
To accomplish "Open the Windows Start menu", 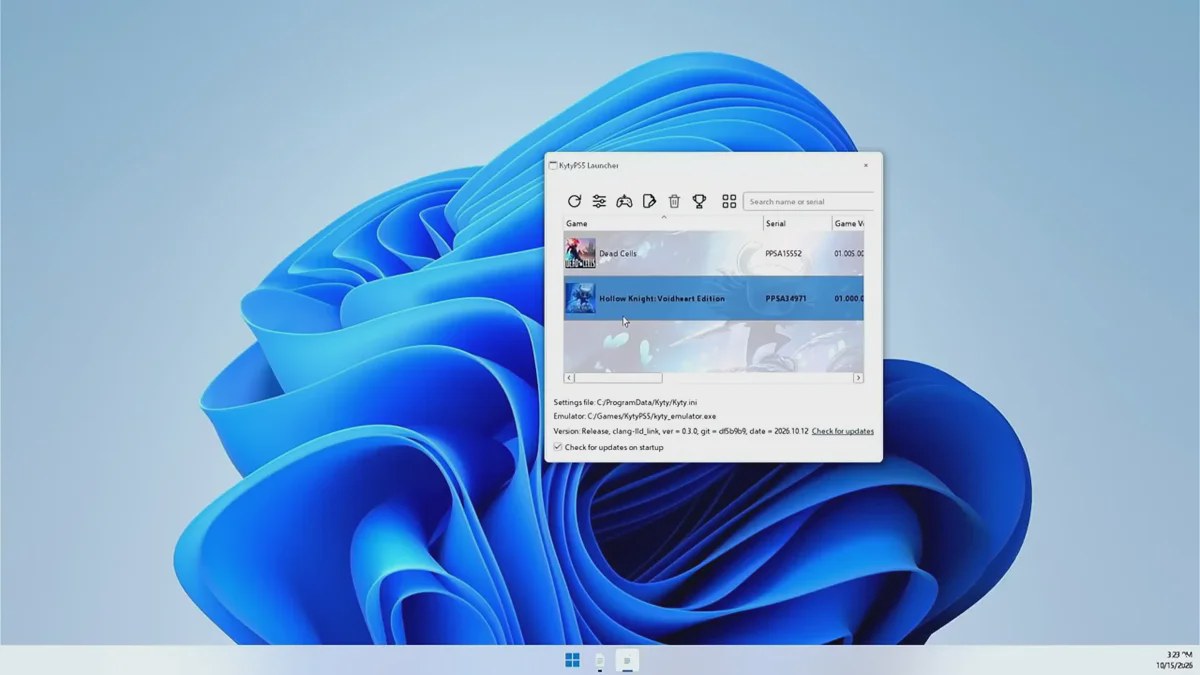I will pos(572,660).
